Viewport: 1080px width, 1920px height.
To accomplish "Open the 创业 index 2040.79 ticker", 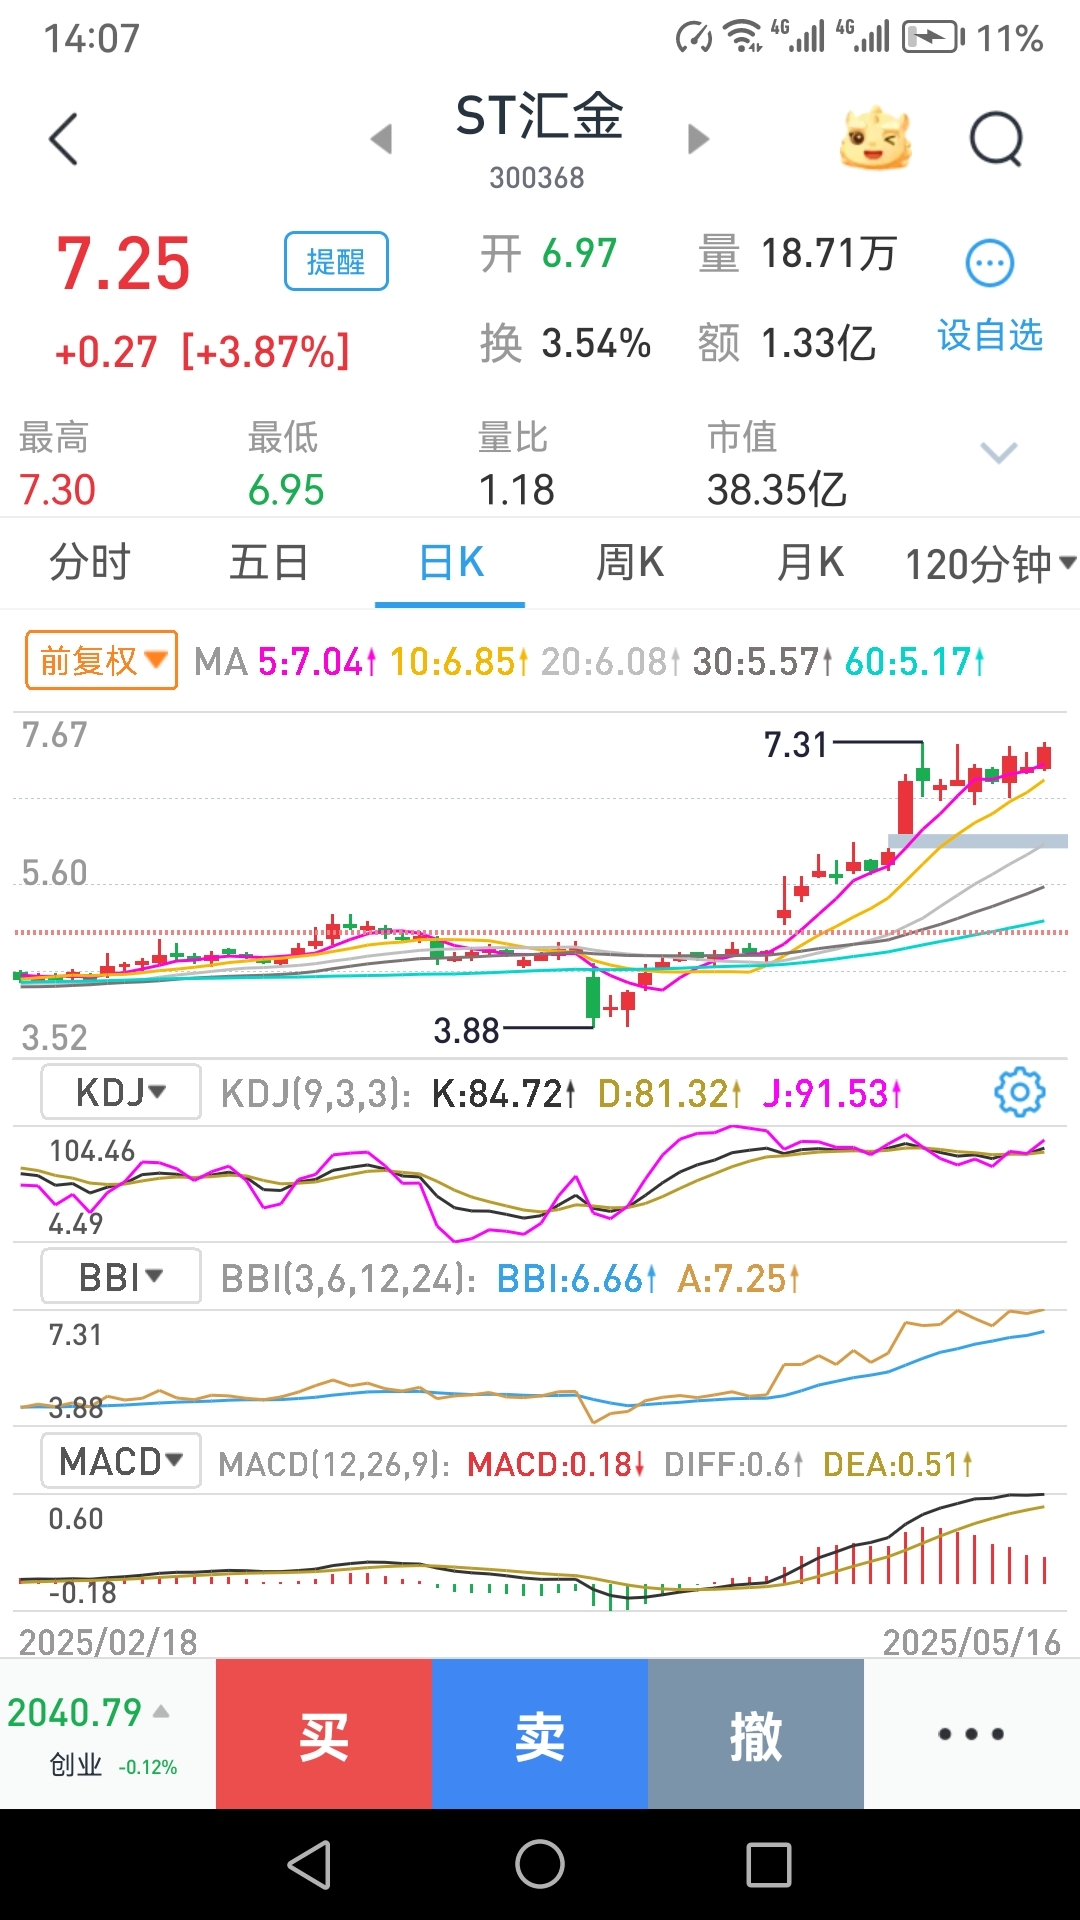I will point(108,1734).
